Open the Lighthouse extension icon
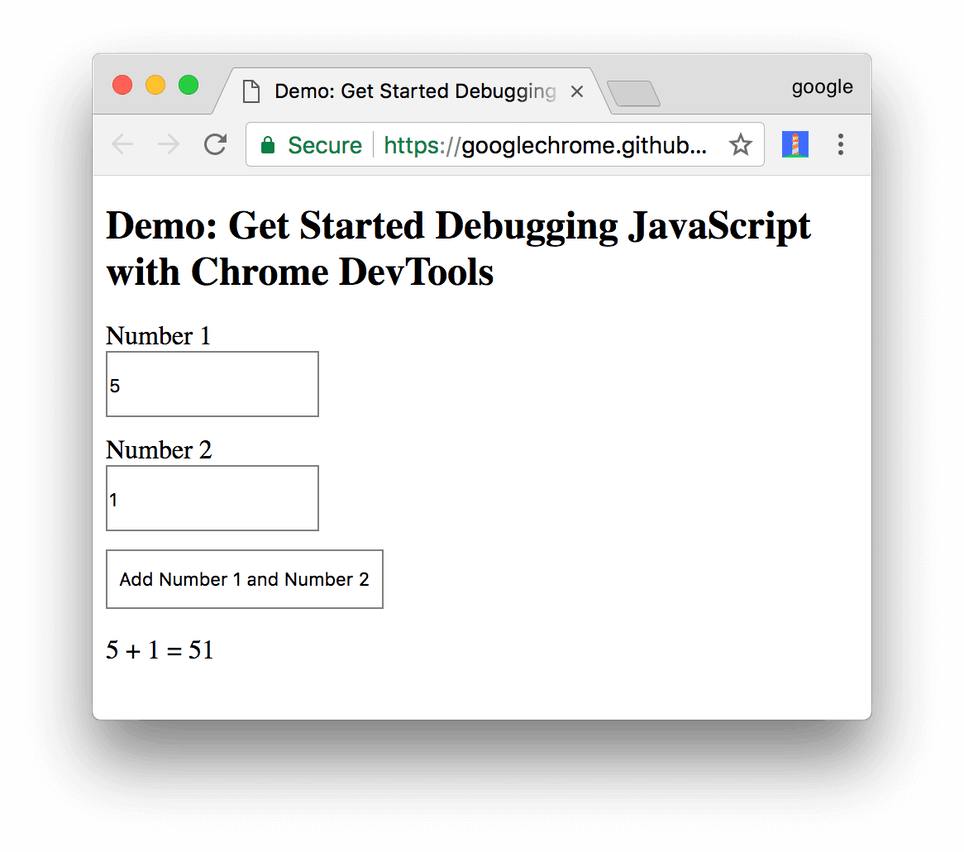The height and width of the screenshot is (852, 964). pos(795,144)
